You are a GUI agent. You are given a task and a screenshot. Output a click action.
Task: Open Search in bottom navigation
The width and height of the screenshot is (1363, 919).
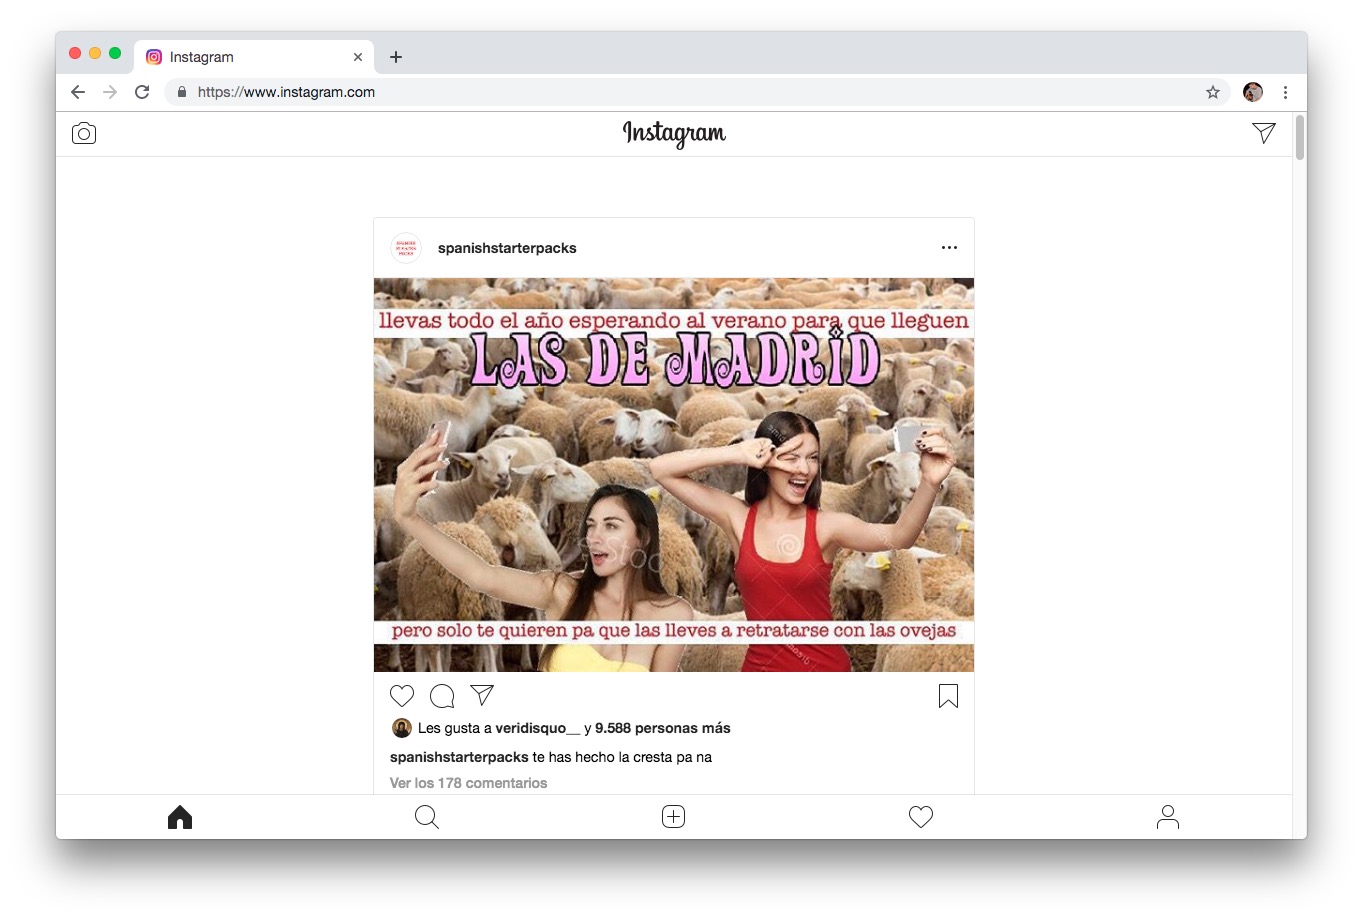point(427,817)
